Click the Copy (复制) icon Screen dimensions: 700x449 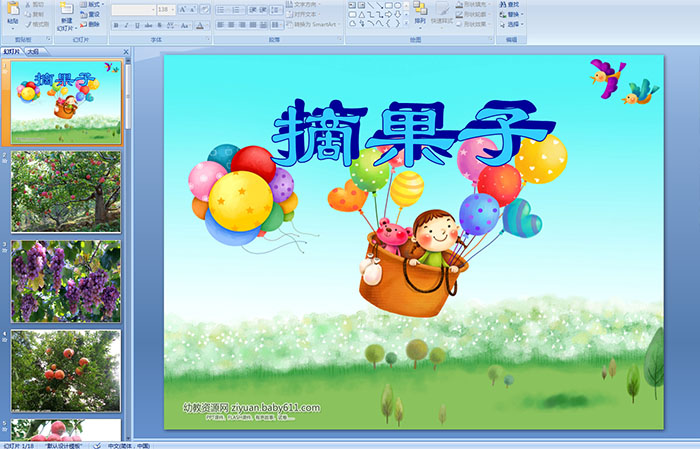tap(28, 14)
